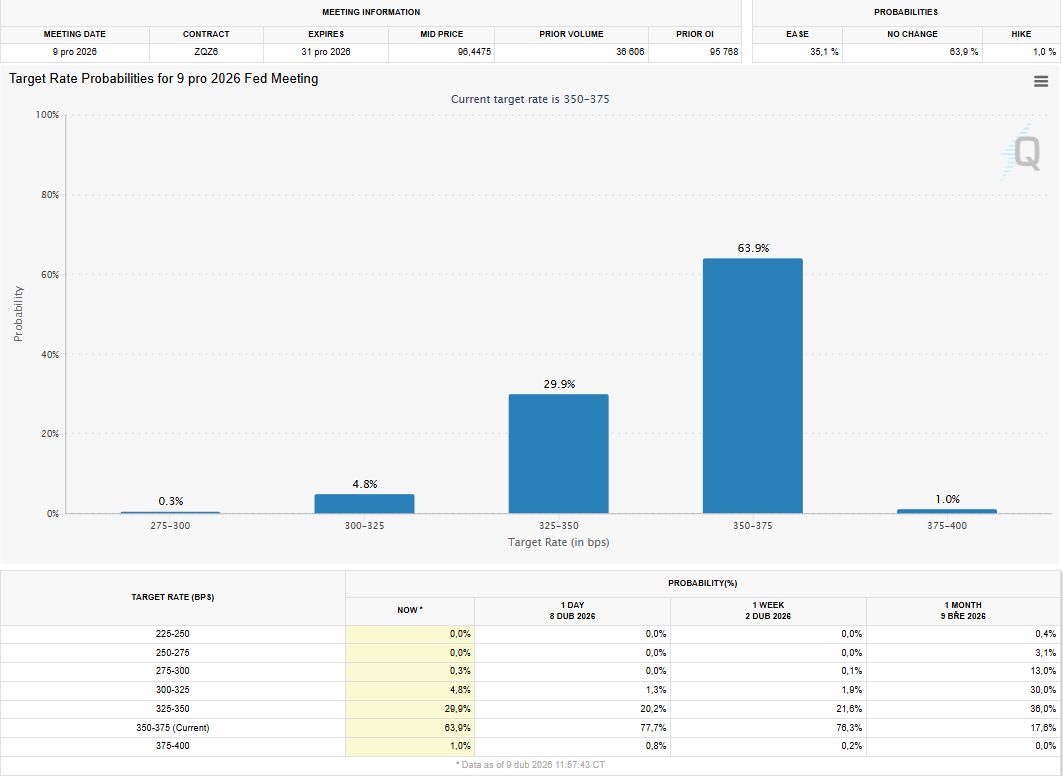This screenshot has height=776, width=1063.
Task: Click the chart title text for 9 pro 2026
Action: click(x=163, y=79)
